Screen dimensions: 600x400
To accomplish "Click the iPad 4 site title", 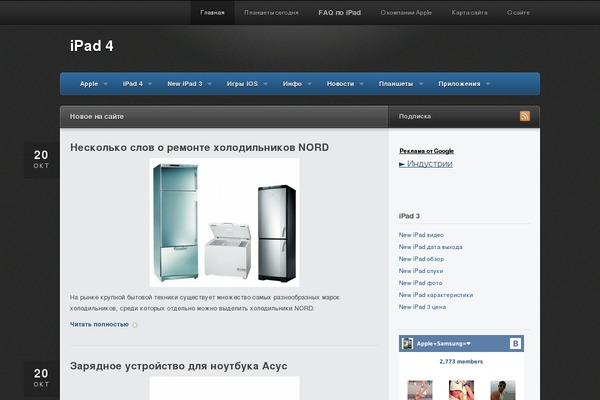I will point(92,46).
